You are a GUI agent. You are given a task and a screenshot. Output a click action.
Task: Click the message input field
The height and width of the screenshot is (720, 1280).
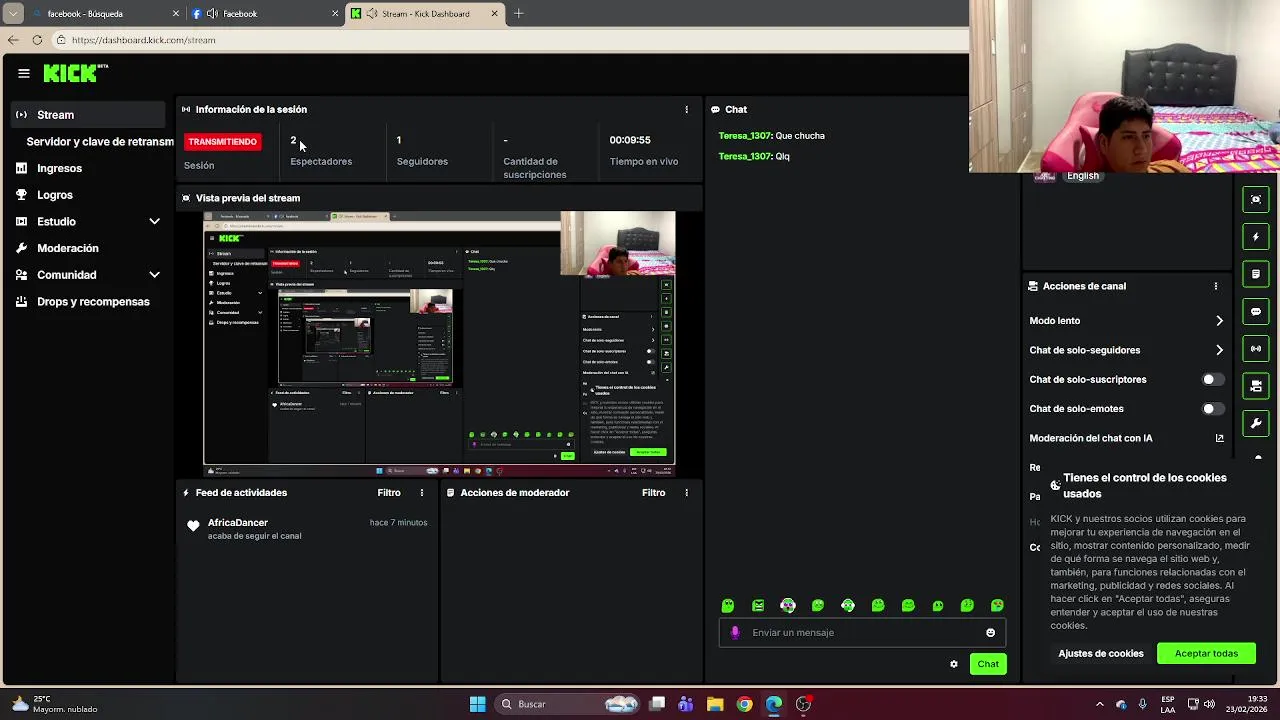click(x=862, y=633)
